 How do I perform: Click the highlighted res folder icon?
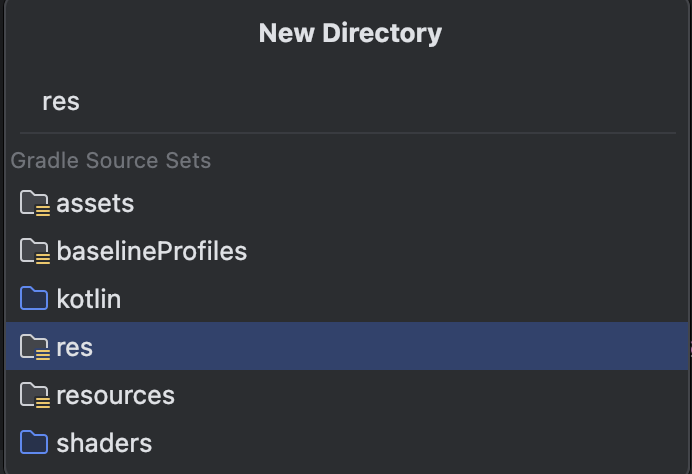(x=34, y=347)
